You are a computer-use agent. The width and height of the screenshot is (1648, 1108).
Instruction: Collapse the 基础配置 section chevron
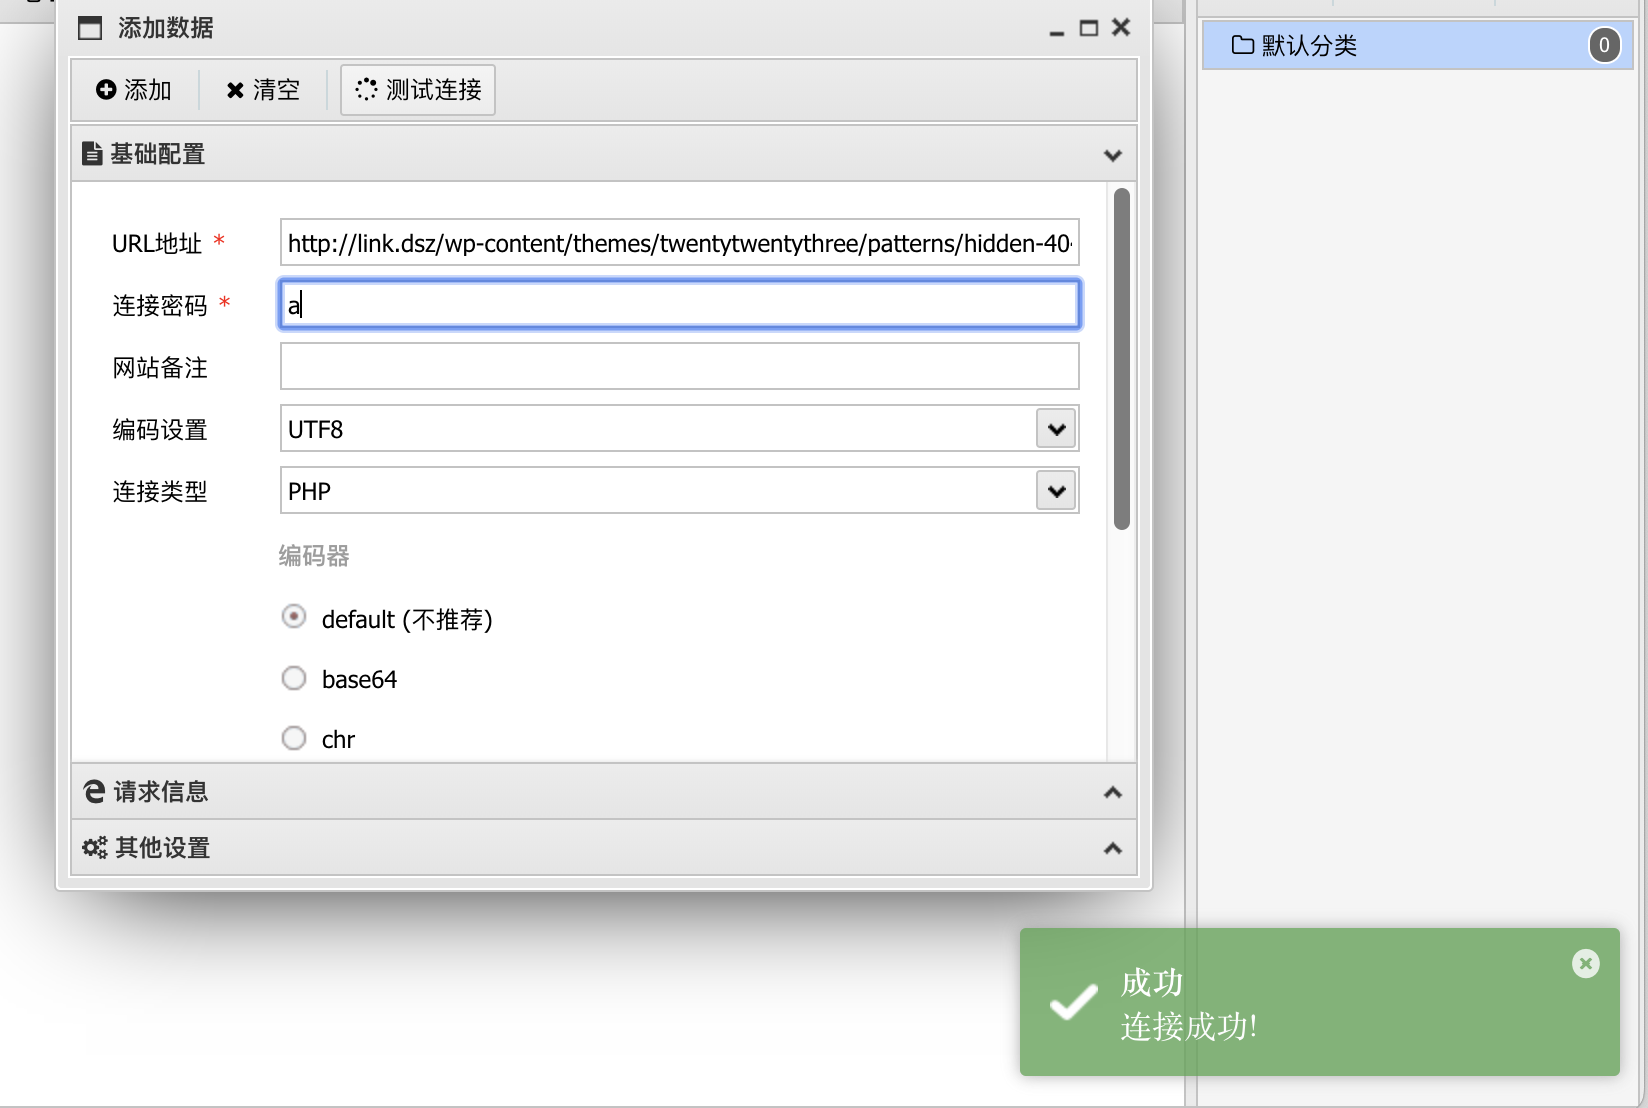tap(1112, 155)
